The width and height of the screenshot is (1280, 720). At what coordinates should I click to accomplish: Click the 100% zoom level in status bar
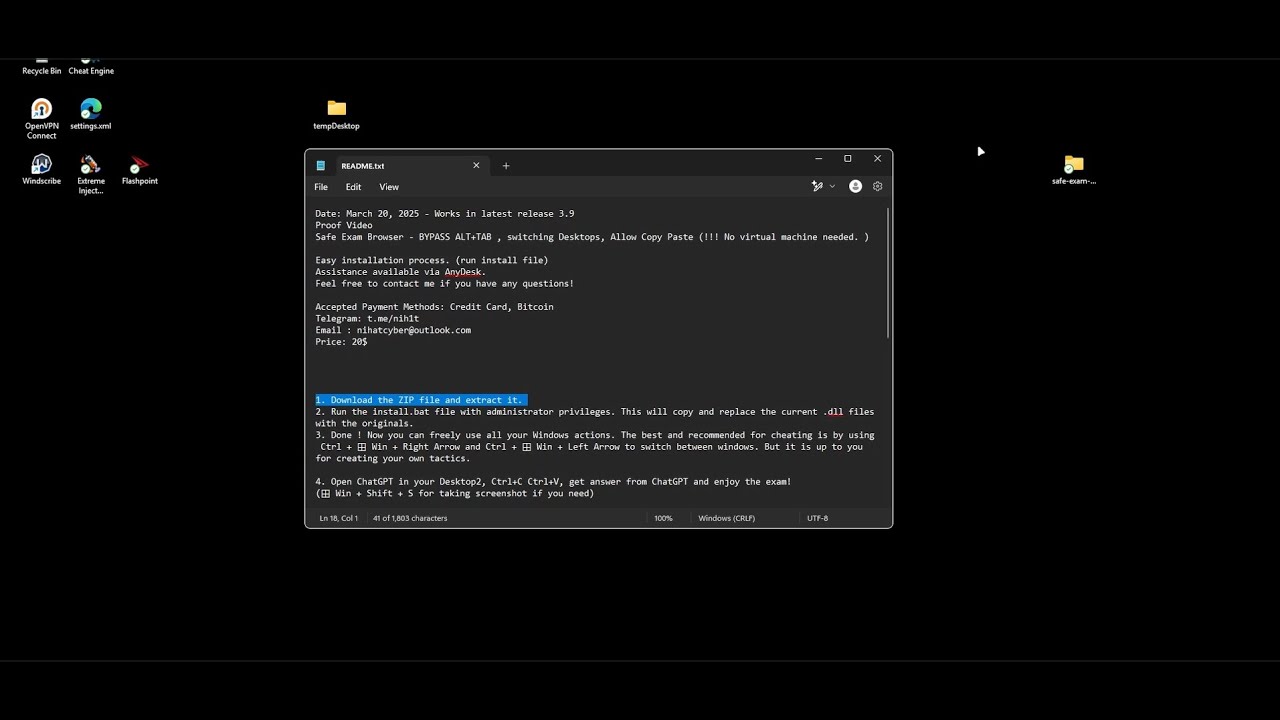pos(663,518)
